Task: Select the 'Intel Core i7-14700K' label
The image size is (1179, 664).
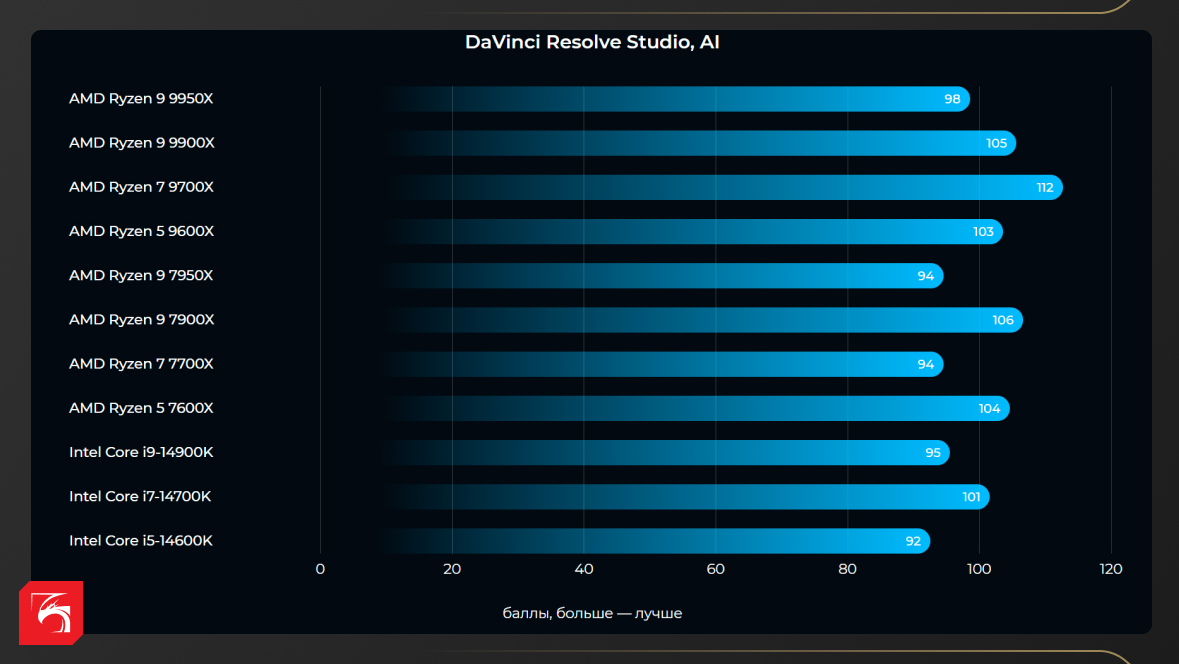Action: click(140, 496)
